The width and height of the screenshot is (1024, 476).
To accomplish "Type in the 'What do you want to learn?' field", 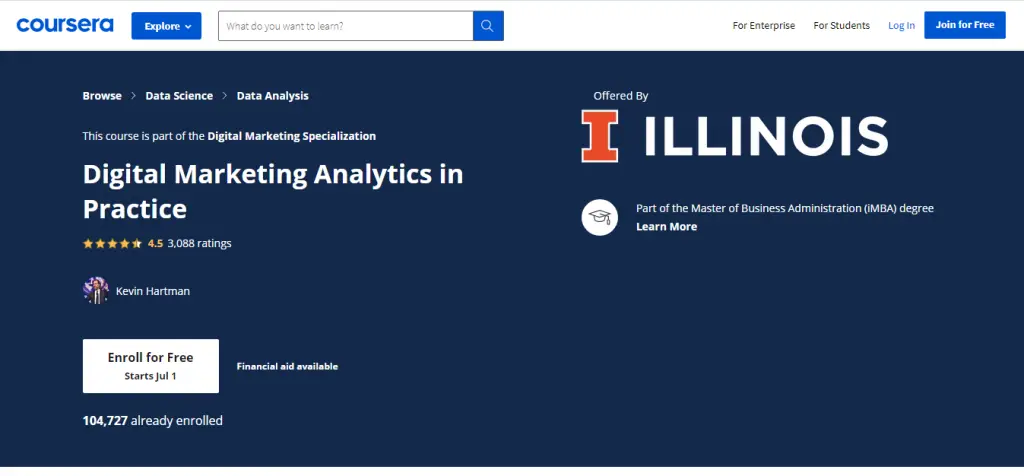I will [x=345, y=26].
